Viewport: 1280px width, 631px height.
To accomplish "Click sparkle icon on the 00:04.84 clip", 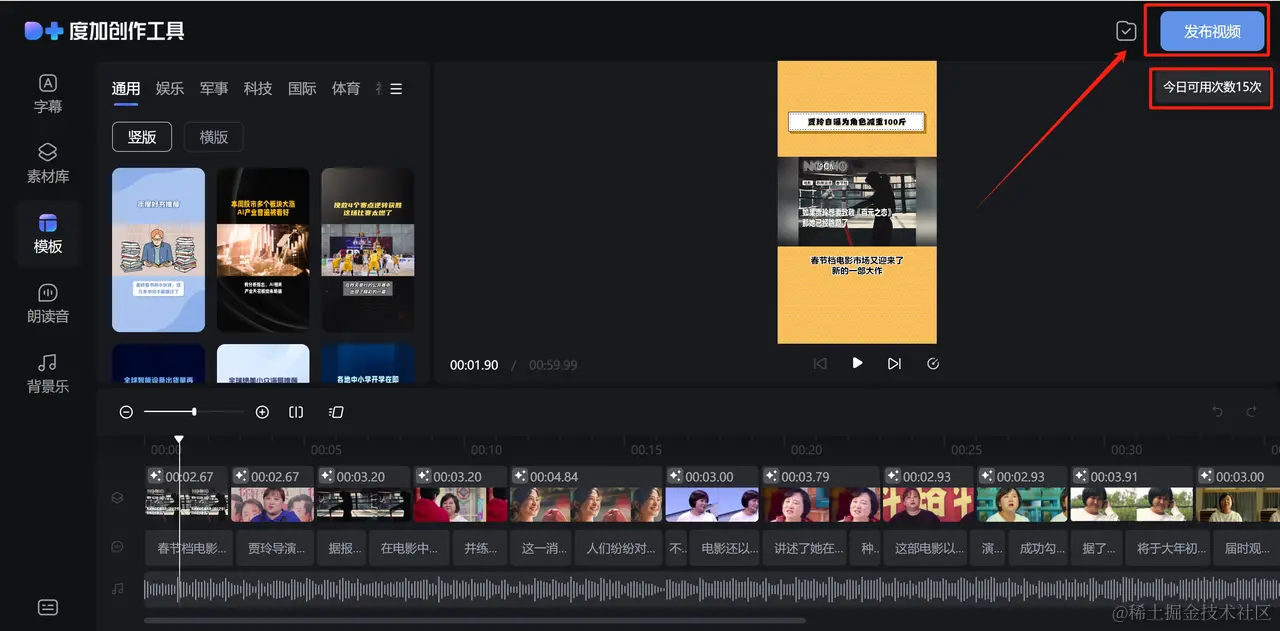I will click(520, 477).
